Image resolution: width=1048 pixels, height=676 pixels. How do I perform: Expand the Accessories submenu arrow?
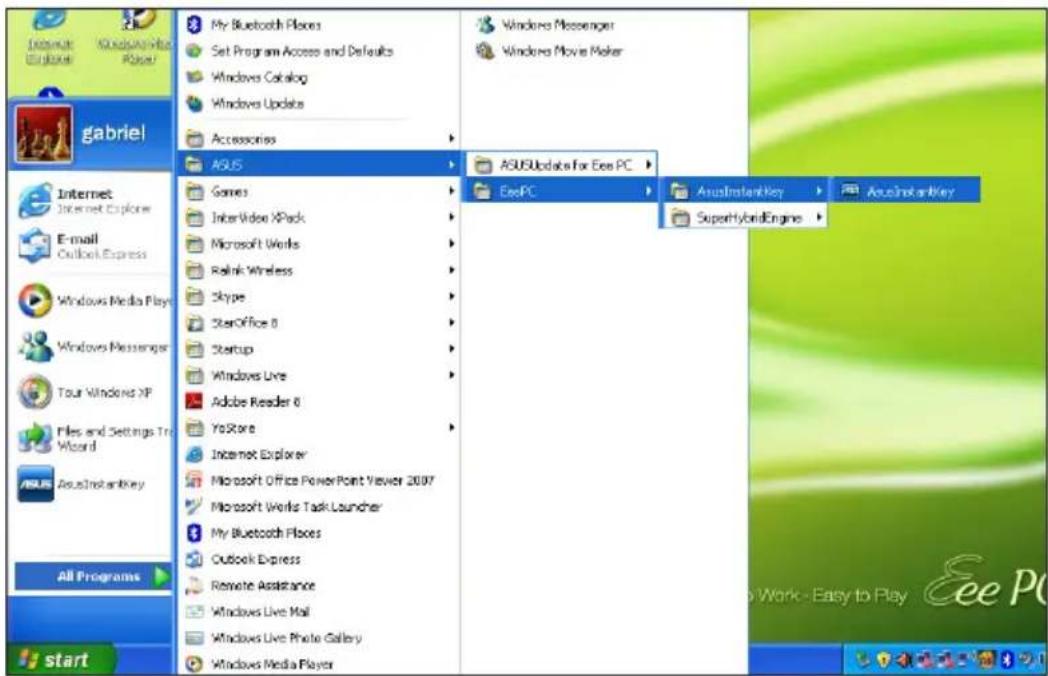(452, 138)
